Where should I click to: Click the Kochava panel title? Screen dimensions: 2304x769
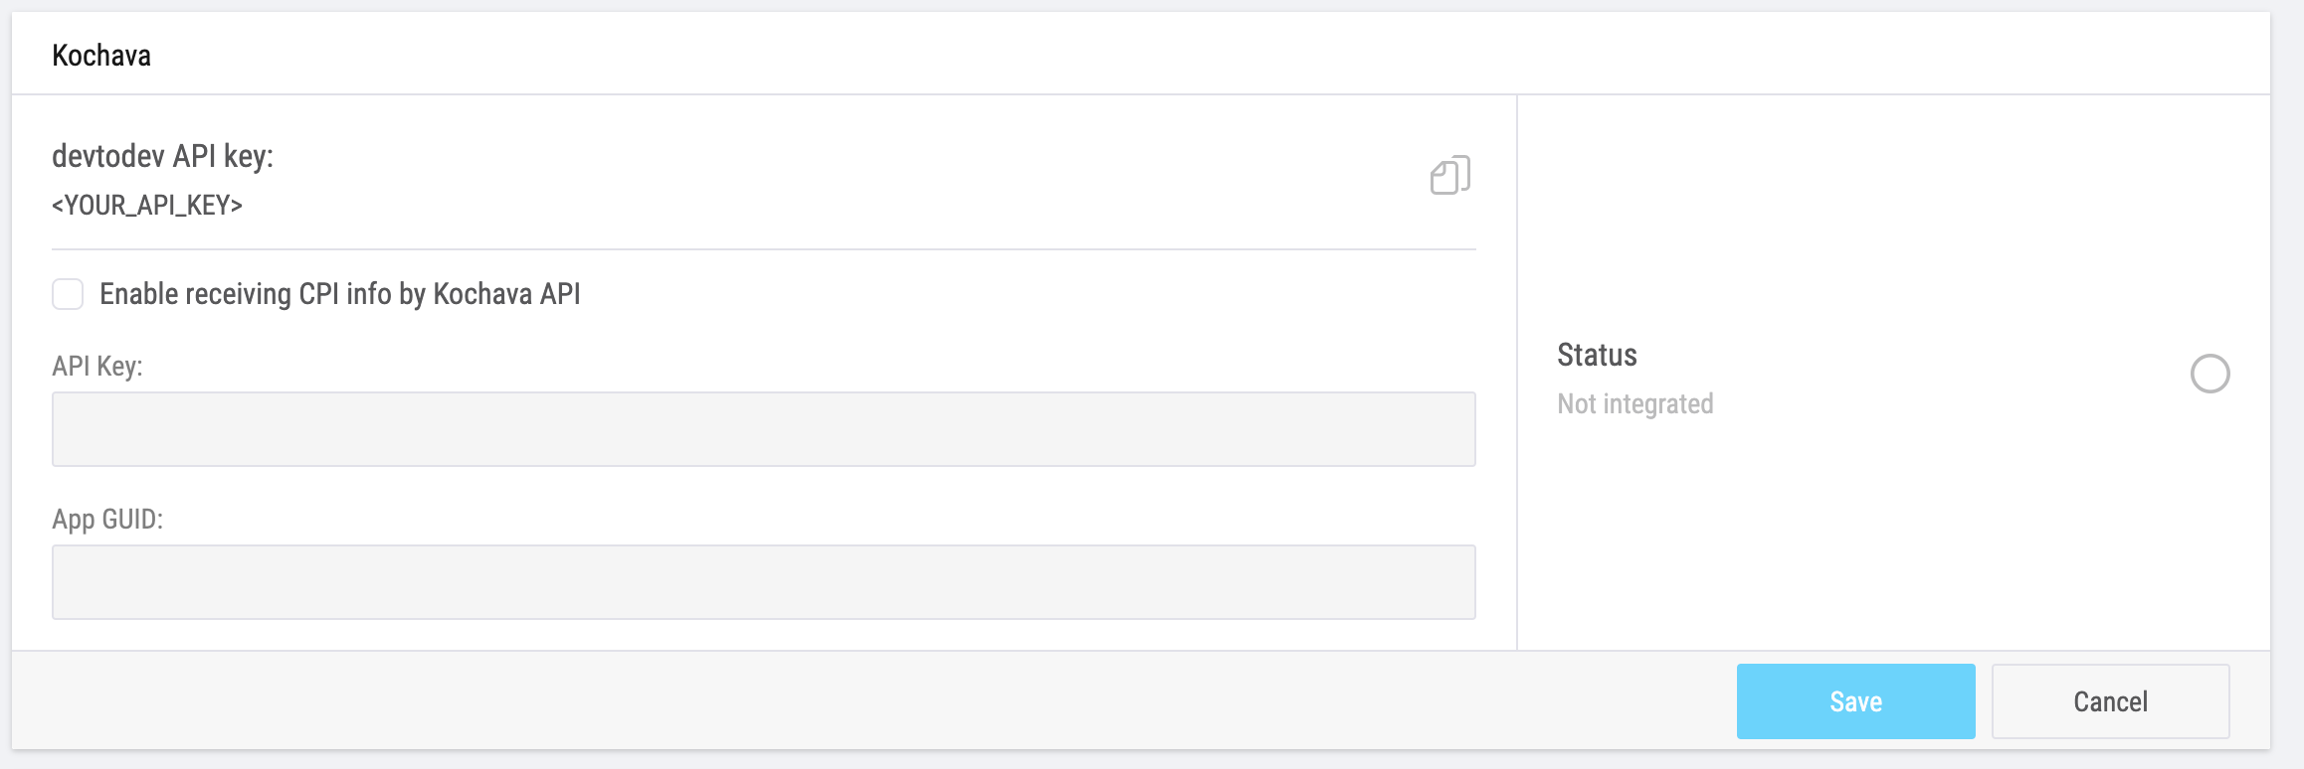(101, 55)
